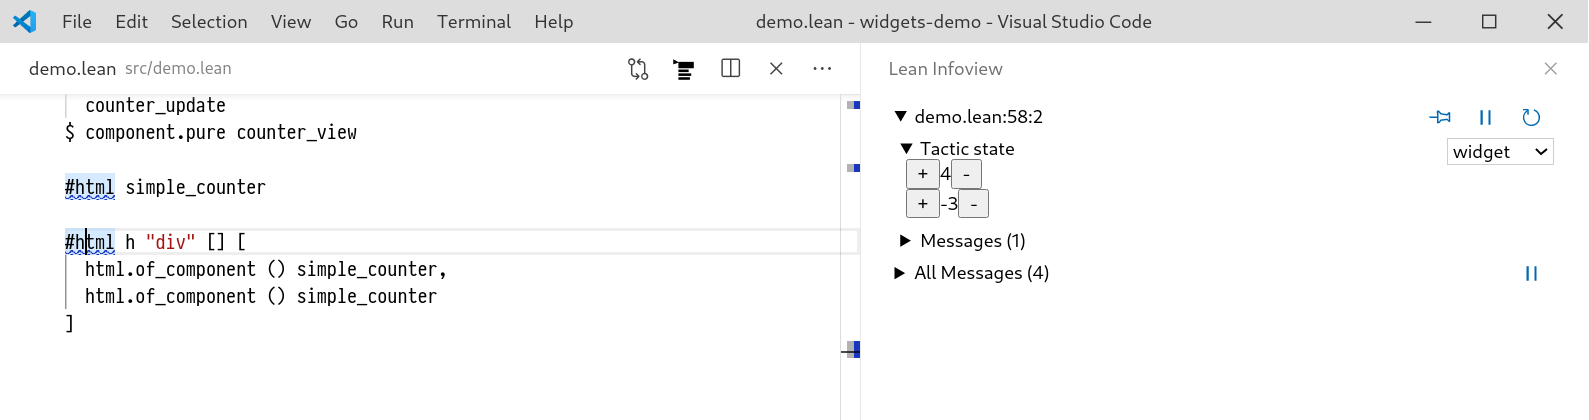Image resolution: width=1589 pixels, height=420 pixels.
Task: Collapse the Tactic state section
Action: tap(906, 149)
